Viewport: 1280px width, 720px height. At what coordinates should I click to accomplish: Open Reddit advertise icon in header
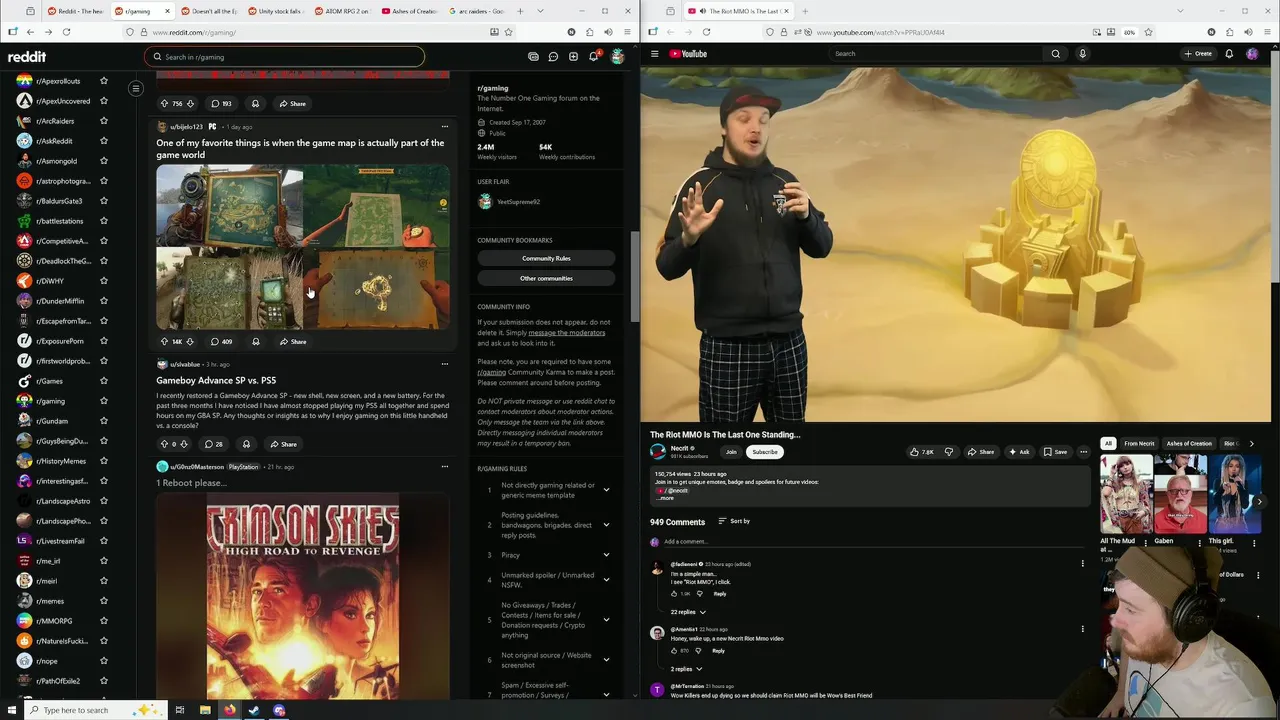click(x=533, y=57)
